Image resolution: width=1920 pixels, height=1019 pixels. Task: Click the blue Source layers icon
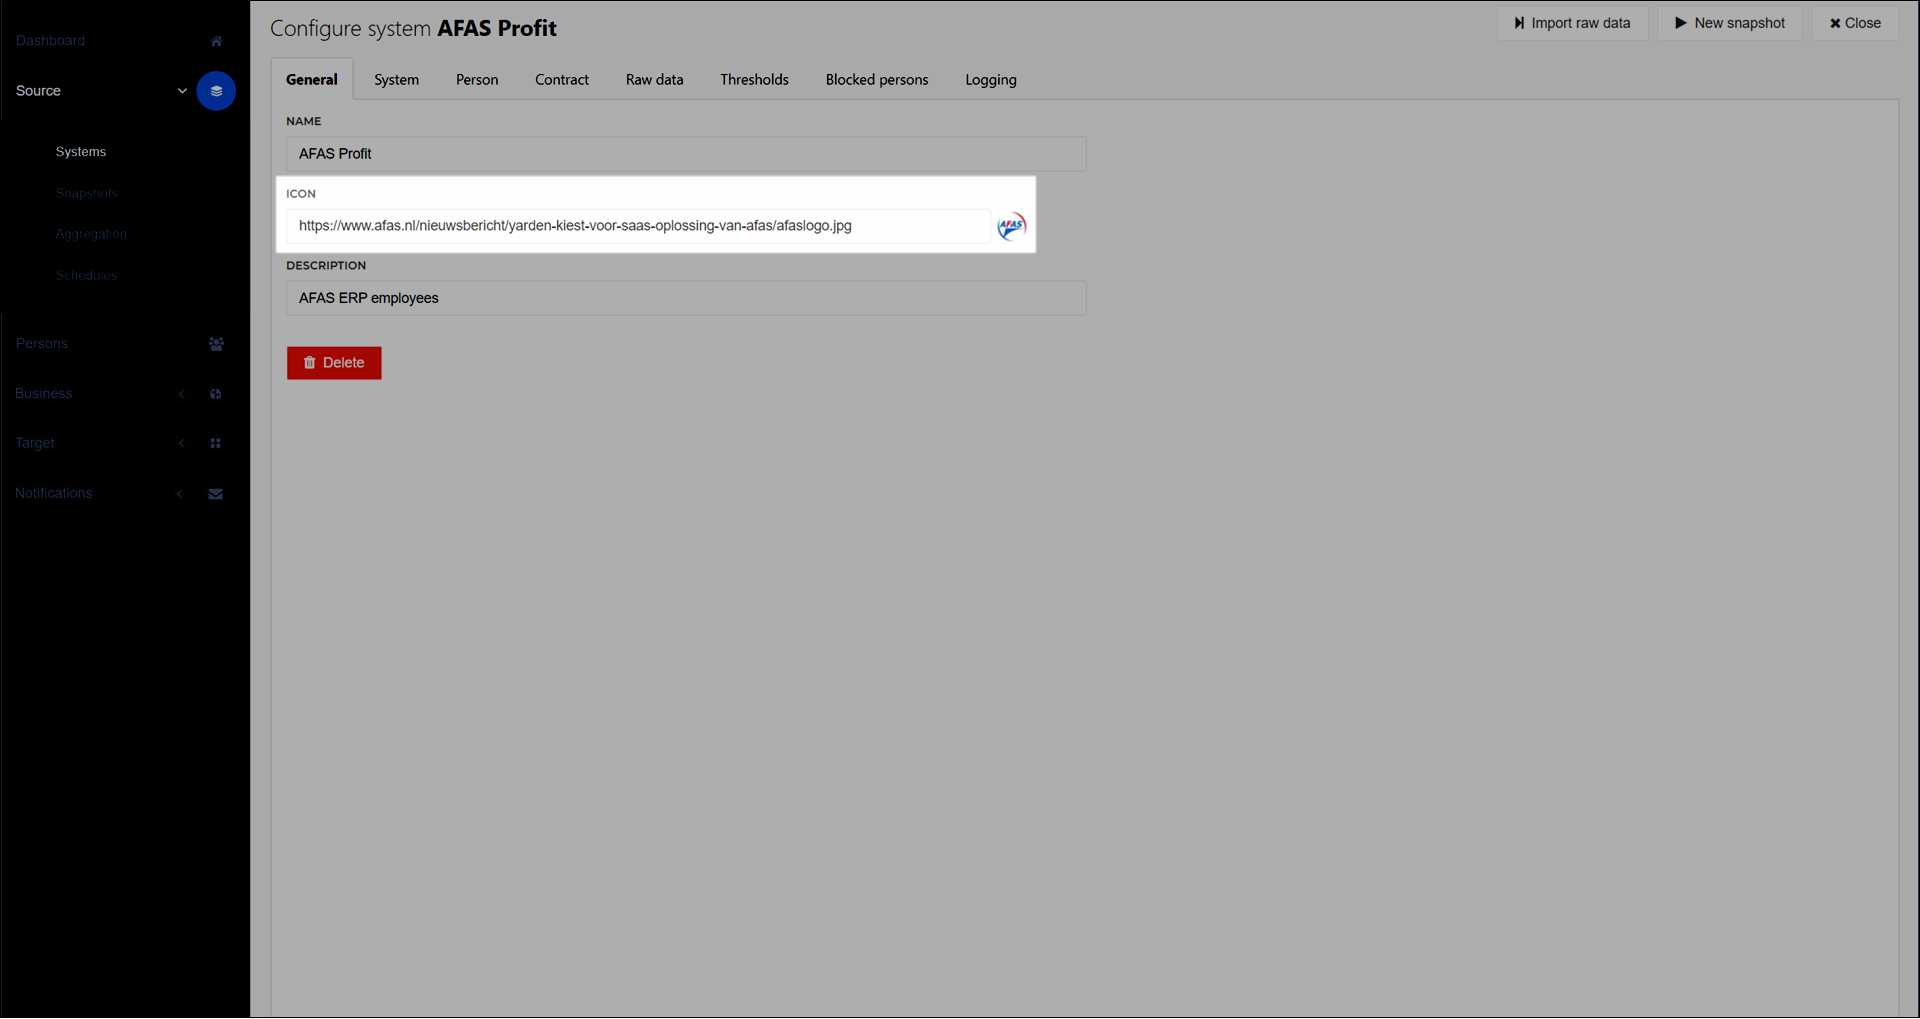(x=216, y=91)
